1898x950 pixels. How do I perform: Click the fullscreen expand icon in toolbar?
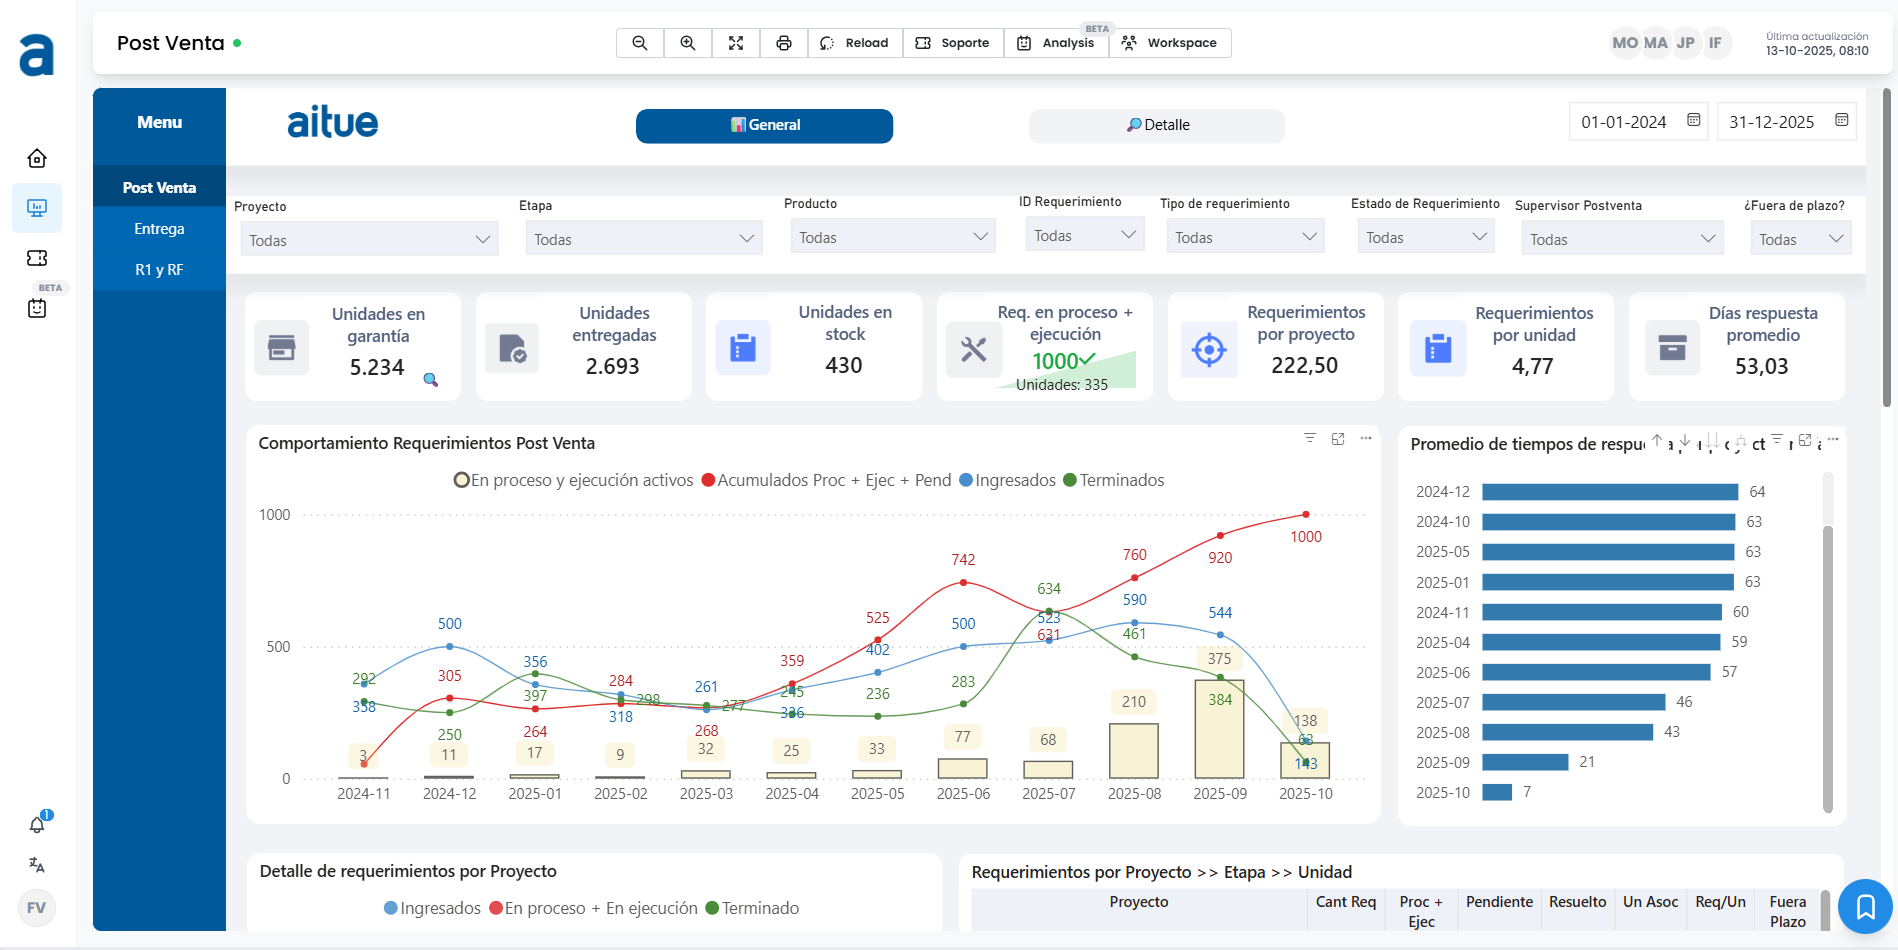point(736,43)
